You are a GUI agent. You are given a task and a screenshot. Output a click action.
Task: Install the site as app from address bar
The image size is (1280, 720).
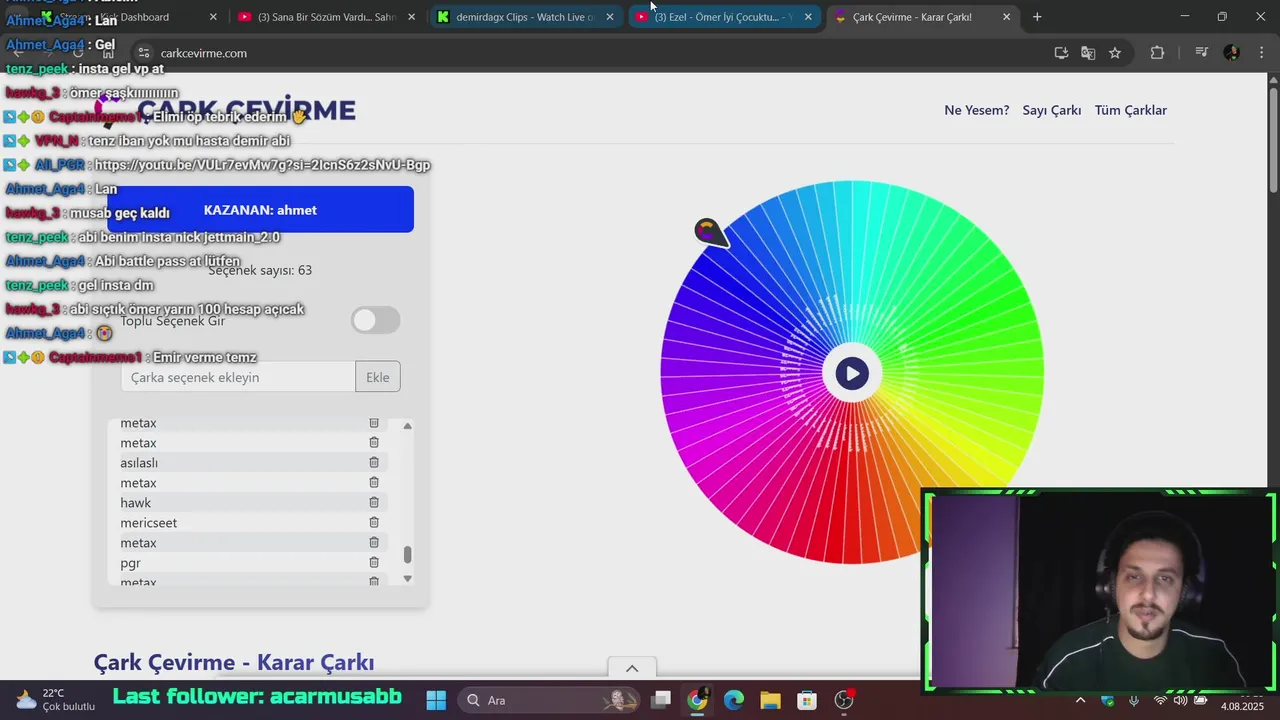point(1061,53)
